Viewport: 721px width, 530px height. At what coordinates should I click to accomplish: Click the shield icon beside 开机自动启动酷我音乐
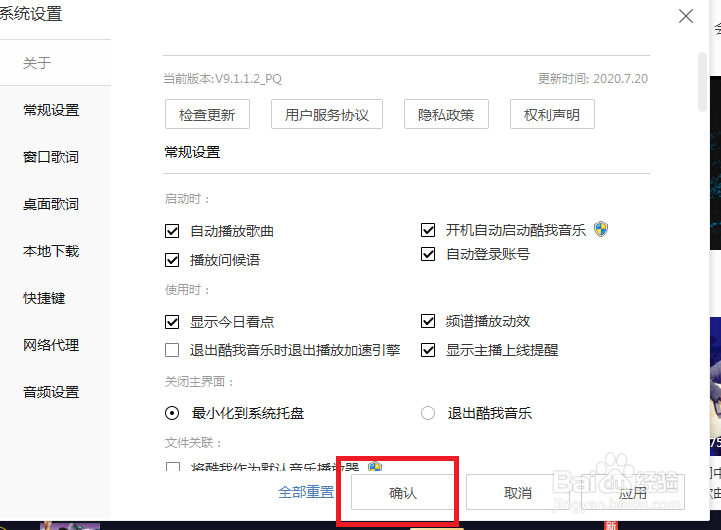click(x=601, y=229)
